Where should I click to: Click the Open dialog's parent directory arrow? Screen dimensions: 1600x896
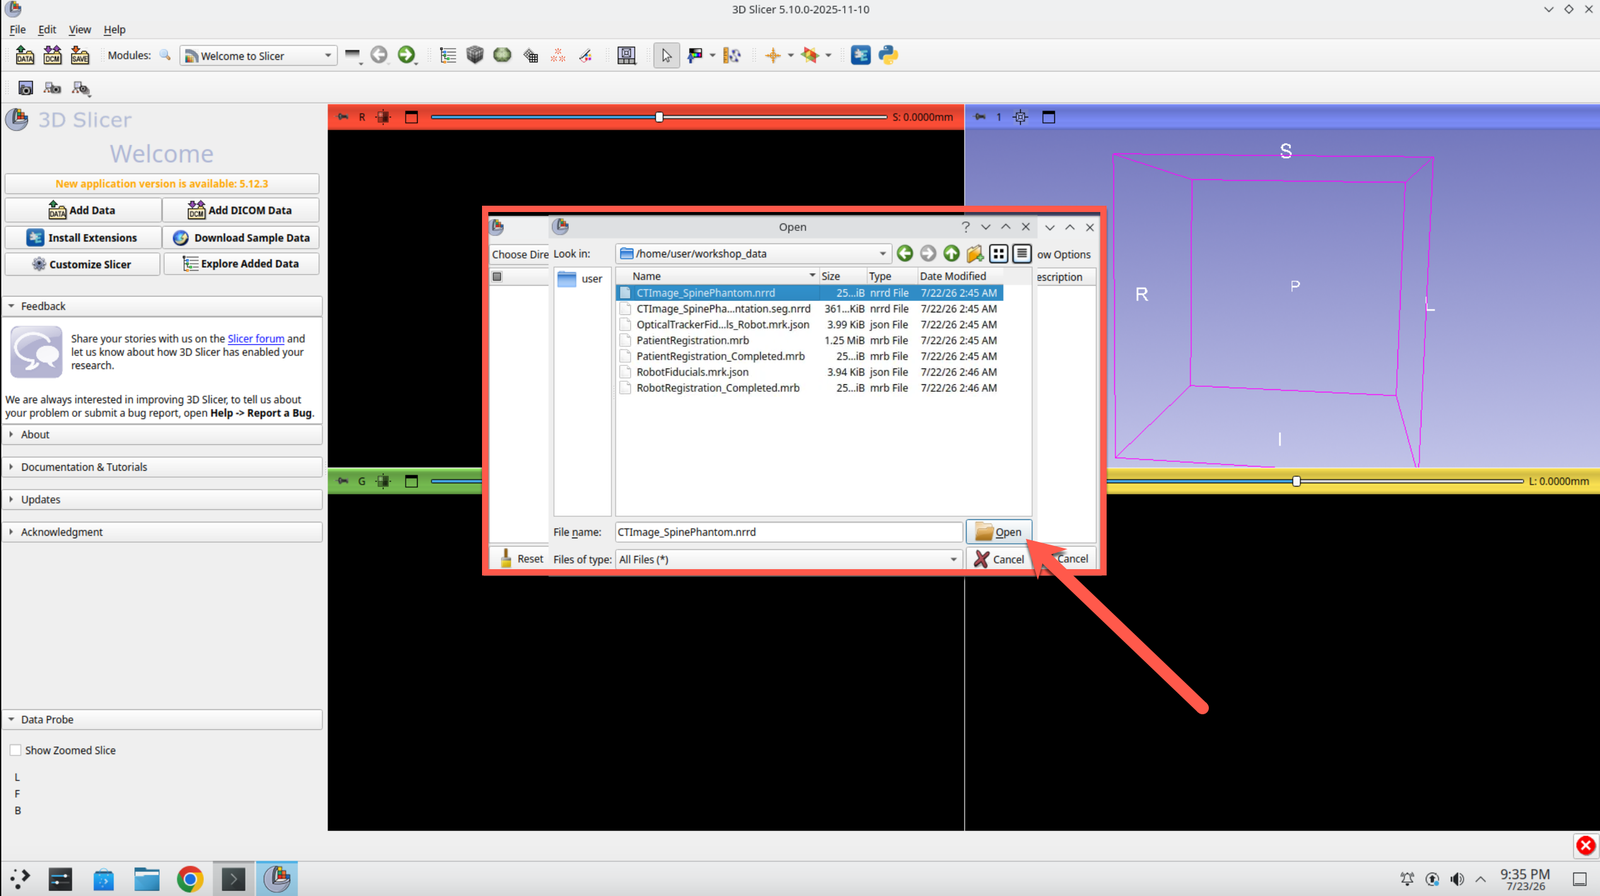[x=951, y=254]
